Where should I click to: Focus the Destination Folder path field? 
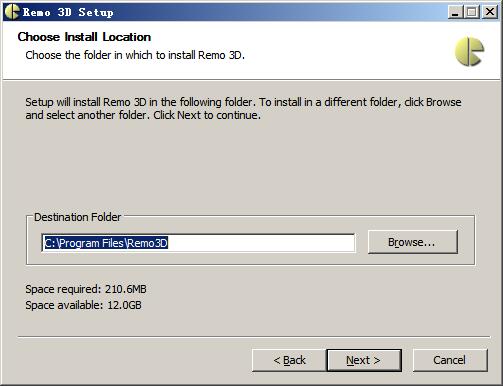point(198,243)
